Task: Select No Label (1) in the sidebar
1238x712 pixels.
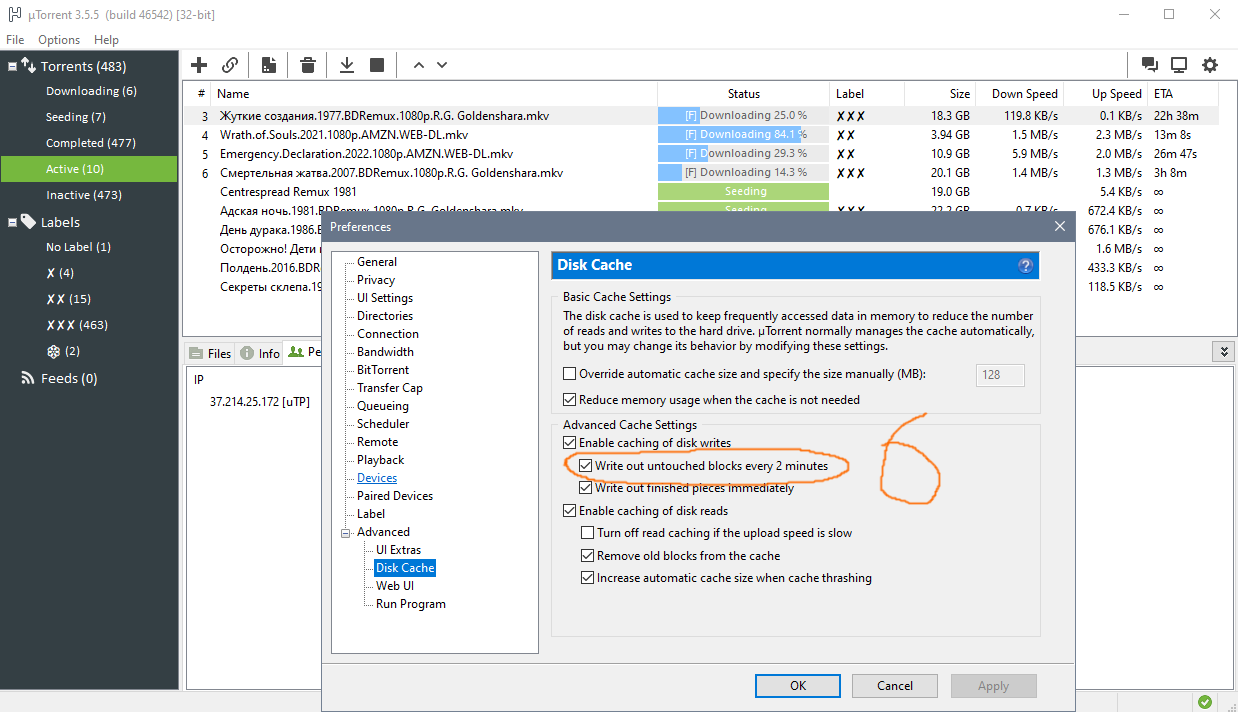Action: click(79, 247)
